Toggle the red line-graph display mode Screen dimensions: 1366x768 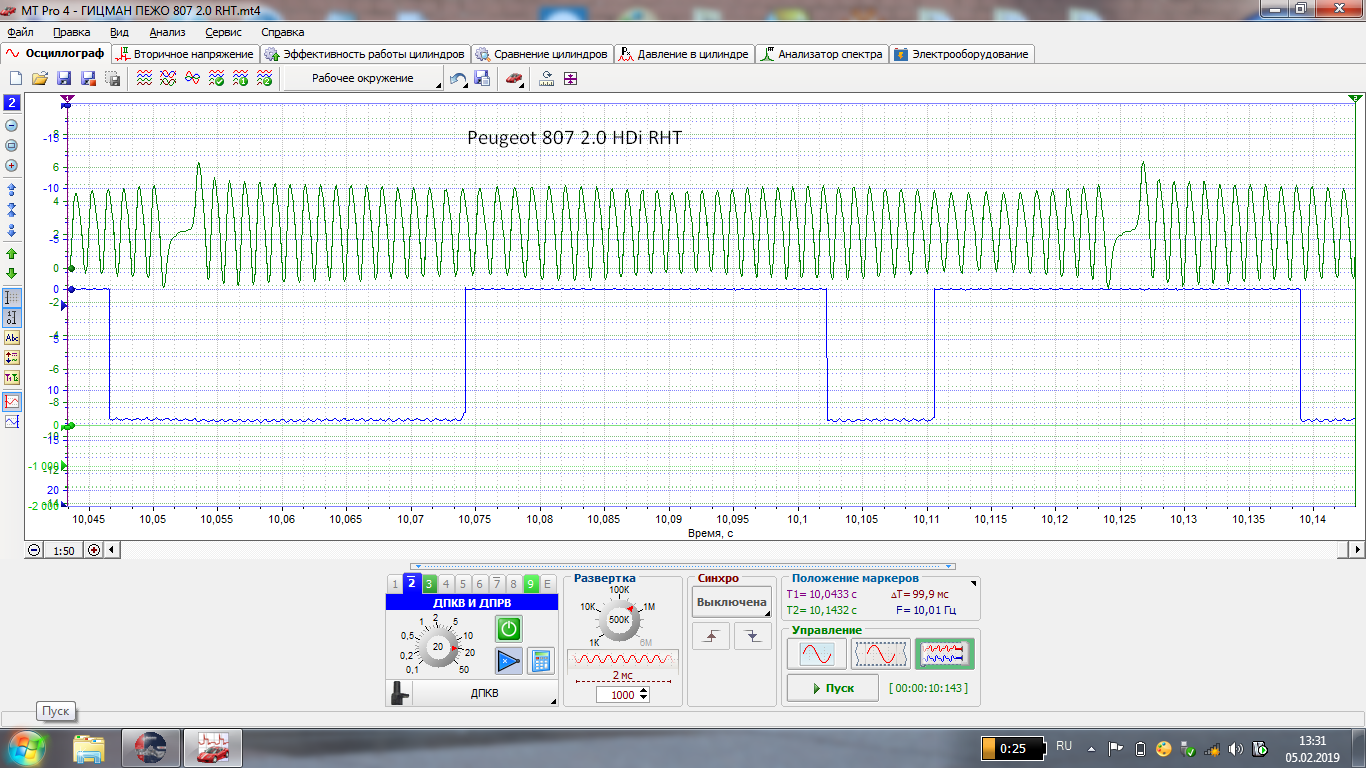[12, 401]
